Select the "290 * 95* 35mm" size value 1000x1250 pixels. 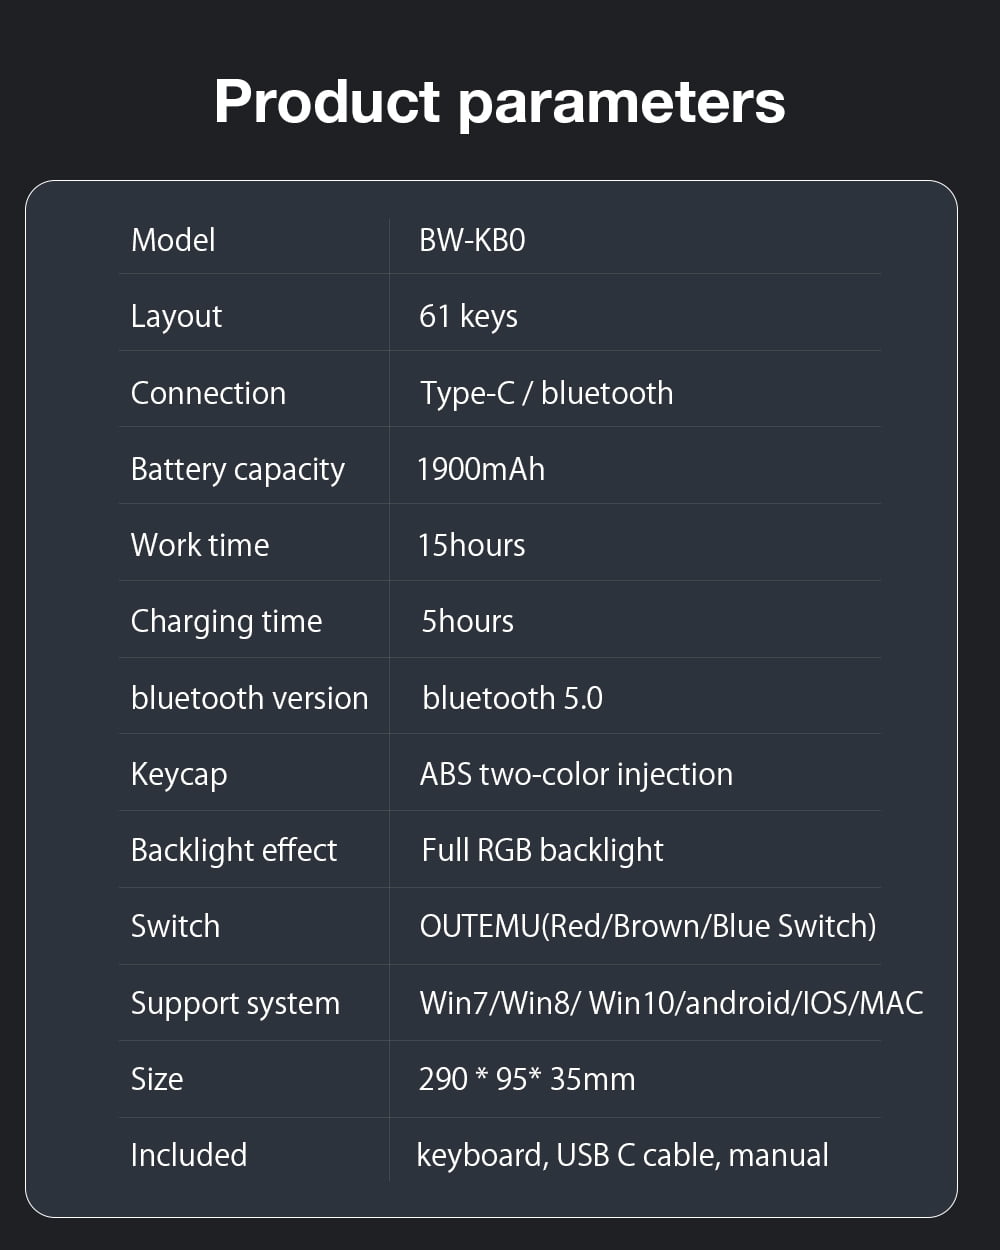tap(527, 1079)
